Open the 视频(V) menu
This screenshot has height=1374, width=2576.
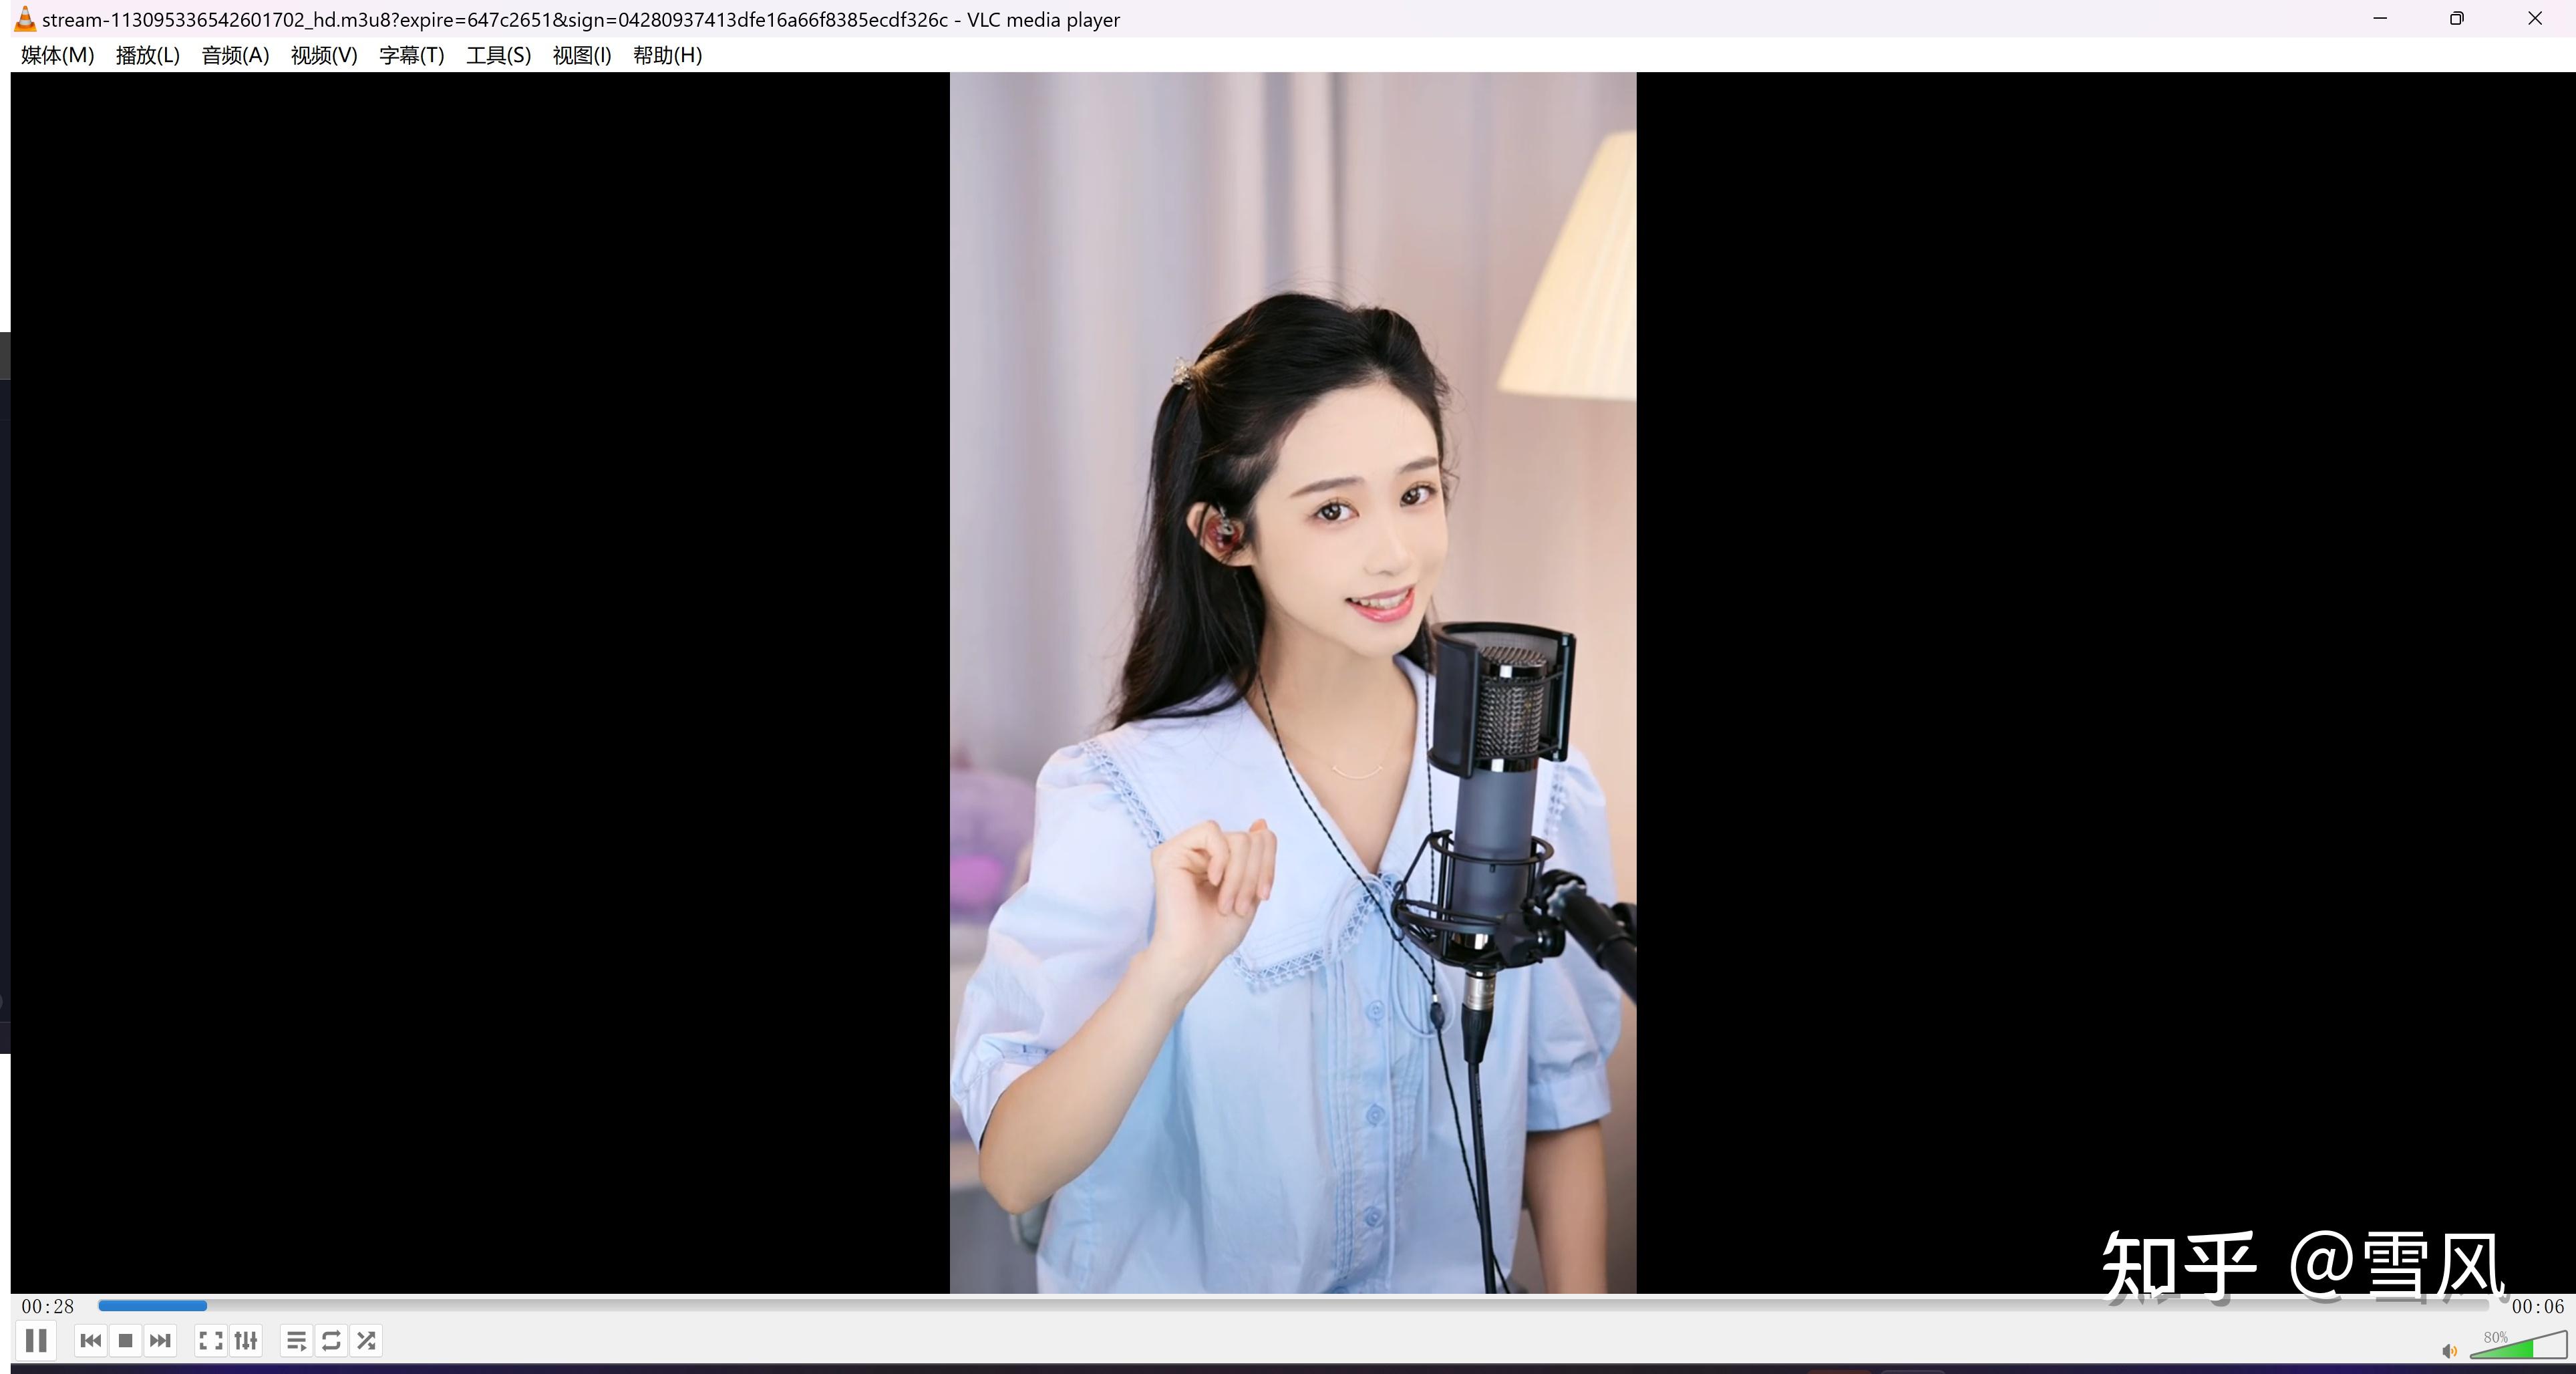(x=324, y=55)
